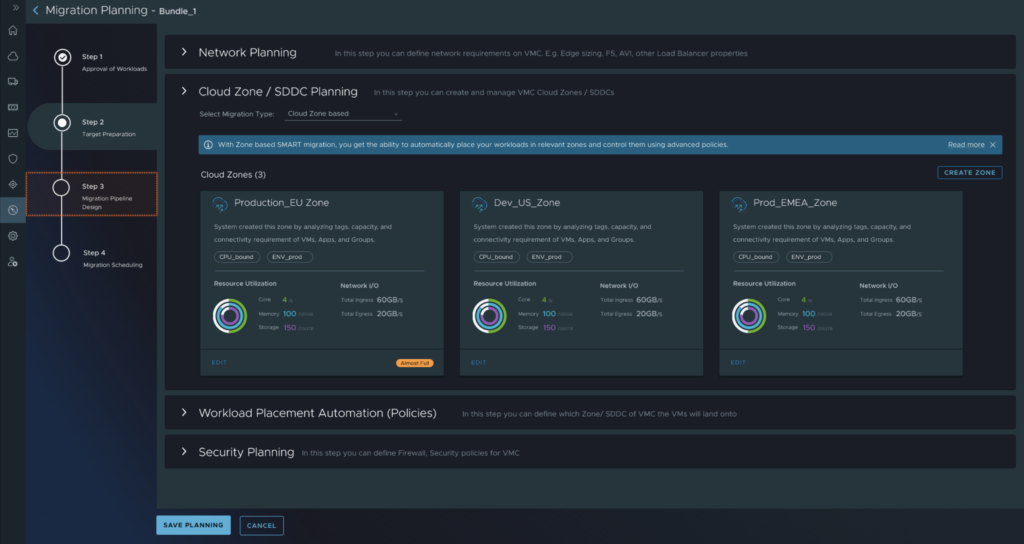Screen dimensions: 1024x544
Task: Select the active compass icon in sidebar
Action: 12,210
